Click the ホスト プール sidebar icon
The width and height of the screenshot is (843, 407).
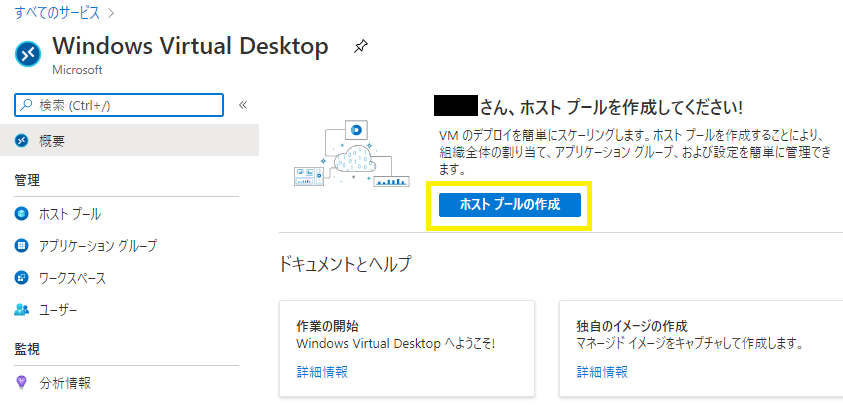[22, 215]
